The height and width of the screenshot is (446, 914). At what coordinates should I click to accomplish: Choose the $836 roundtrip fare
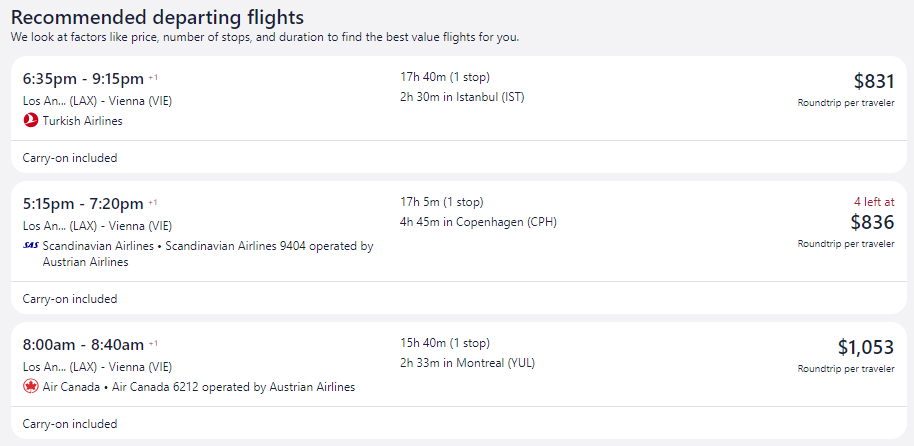(872, 222)
